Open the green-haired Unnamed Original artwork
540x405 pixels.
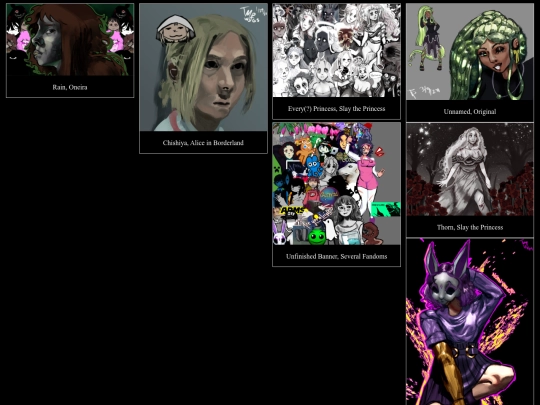[x=470, y=52]
